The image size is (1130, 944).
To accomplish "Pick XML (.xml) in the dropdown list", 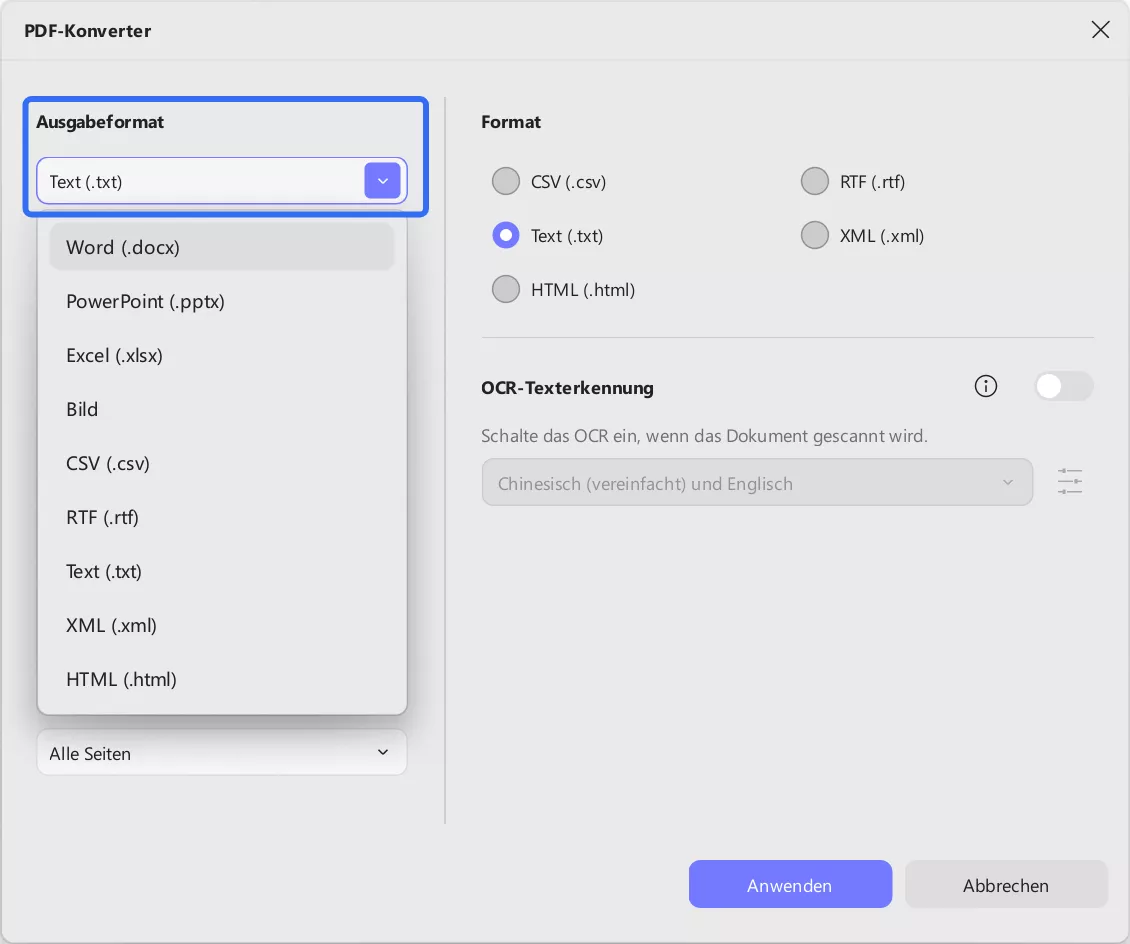I will pyautogui.click(x=111, y=625).
